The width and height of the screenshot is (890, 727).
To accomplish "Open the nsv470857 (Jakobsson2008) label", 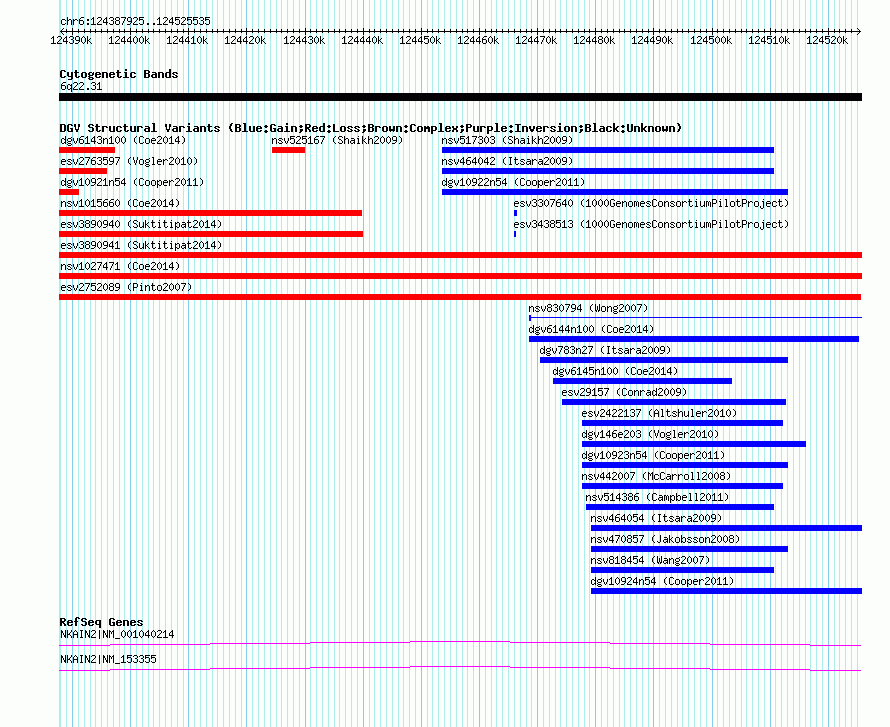I will coord(665,539).
